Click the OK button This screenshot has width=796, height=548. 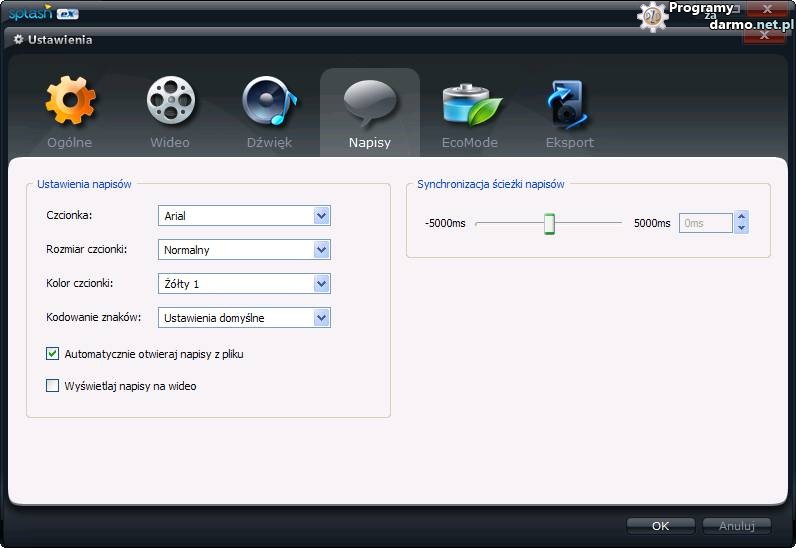tap(660, 525)
